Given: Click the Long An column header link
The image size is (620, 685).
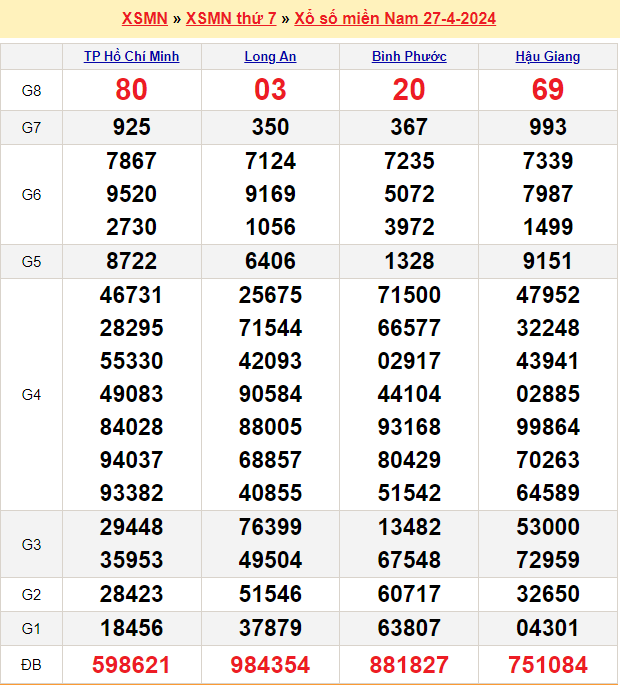Looking at the screenshot, I should pos(270,57).
